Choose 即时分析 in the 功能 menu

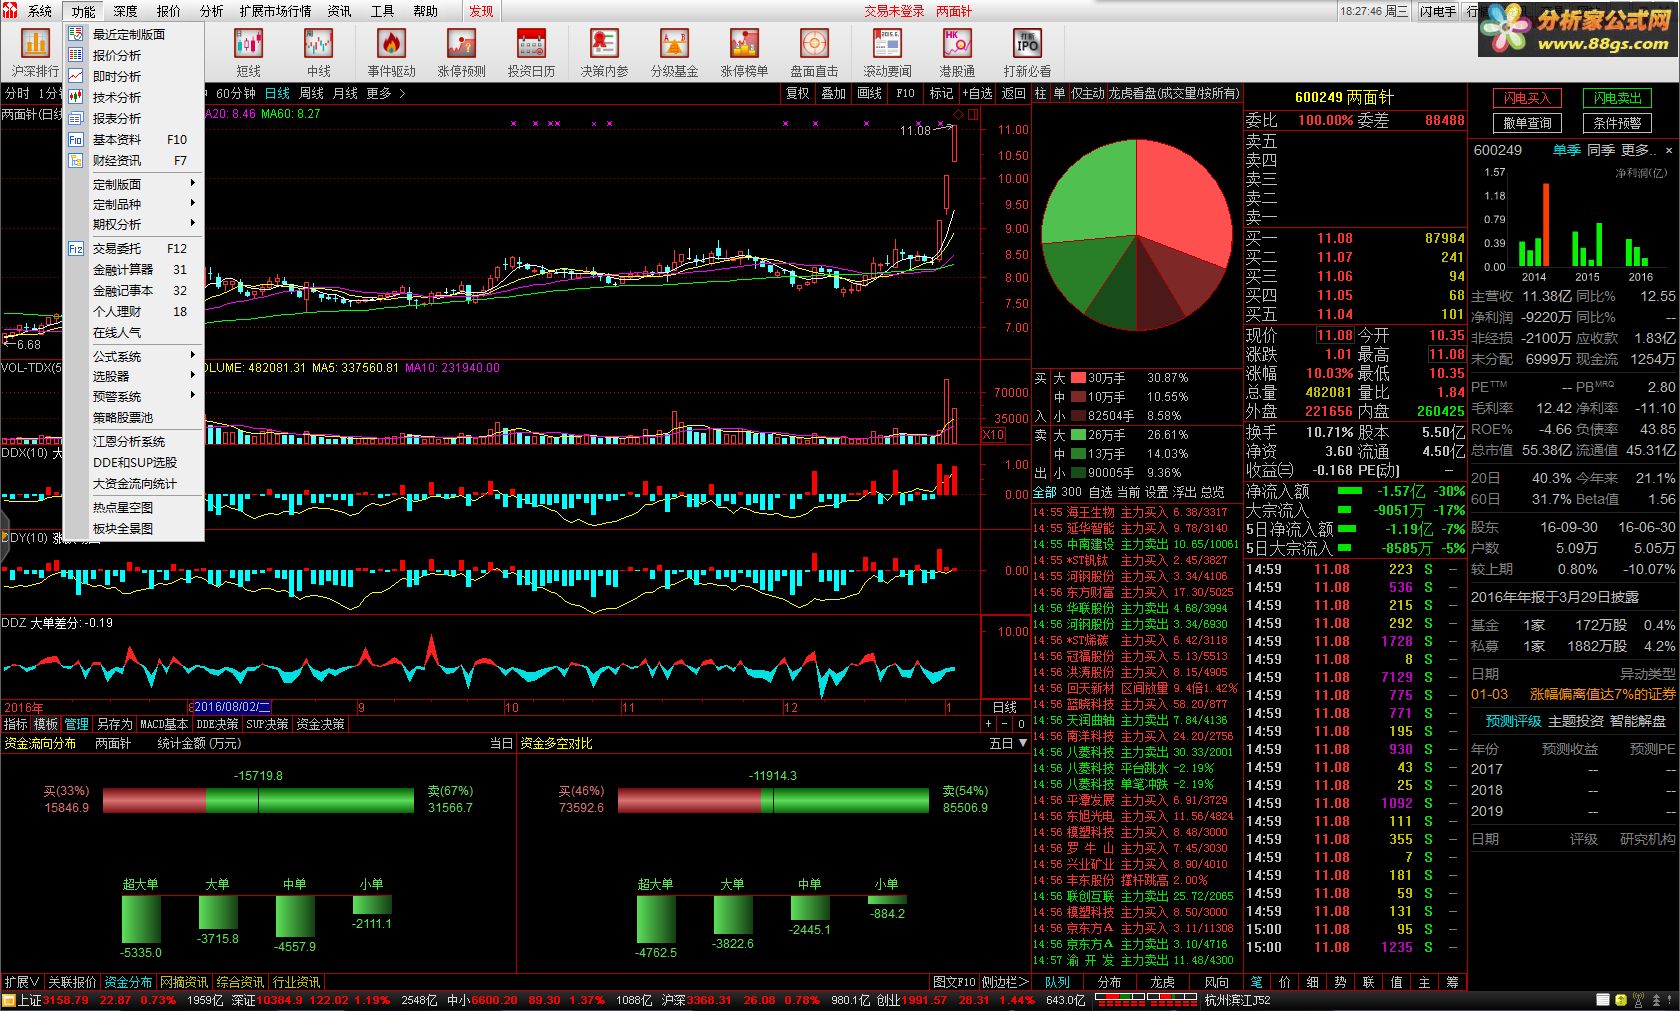pos(134,76)
